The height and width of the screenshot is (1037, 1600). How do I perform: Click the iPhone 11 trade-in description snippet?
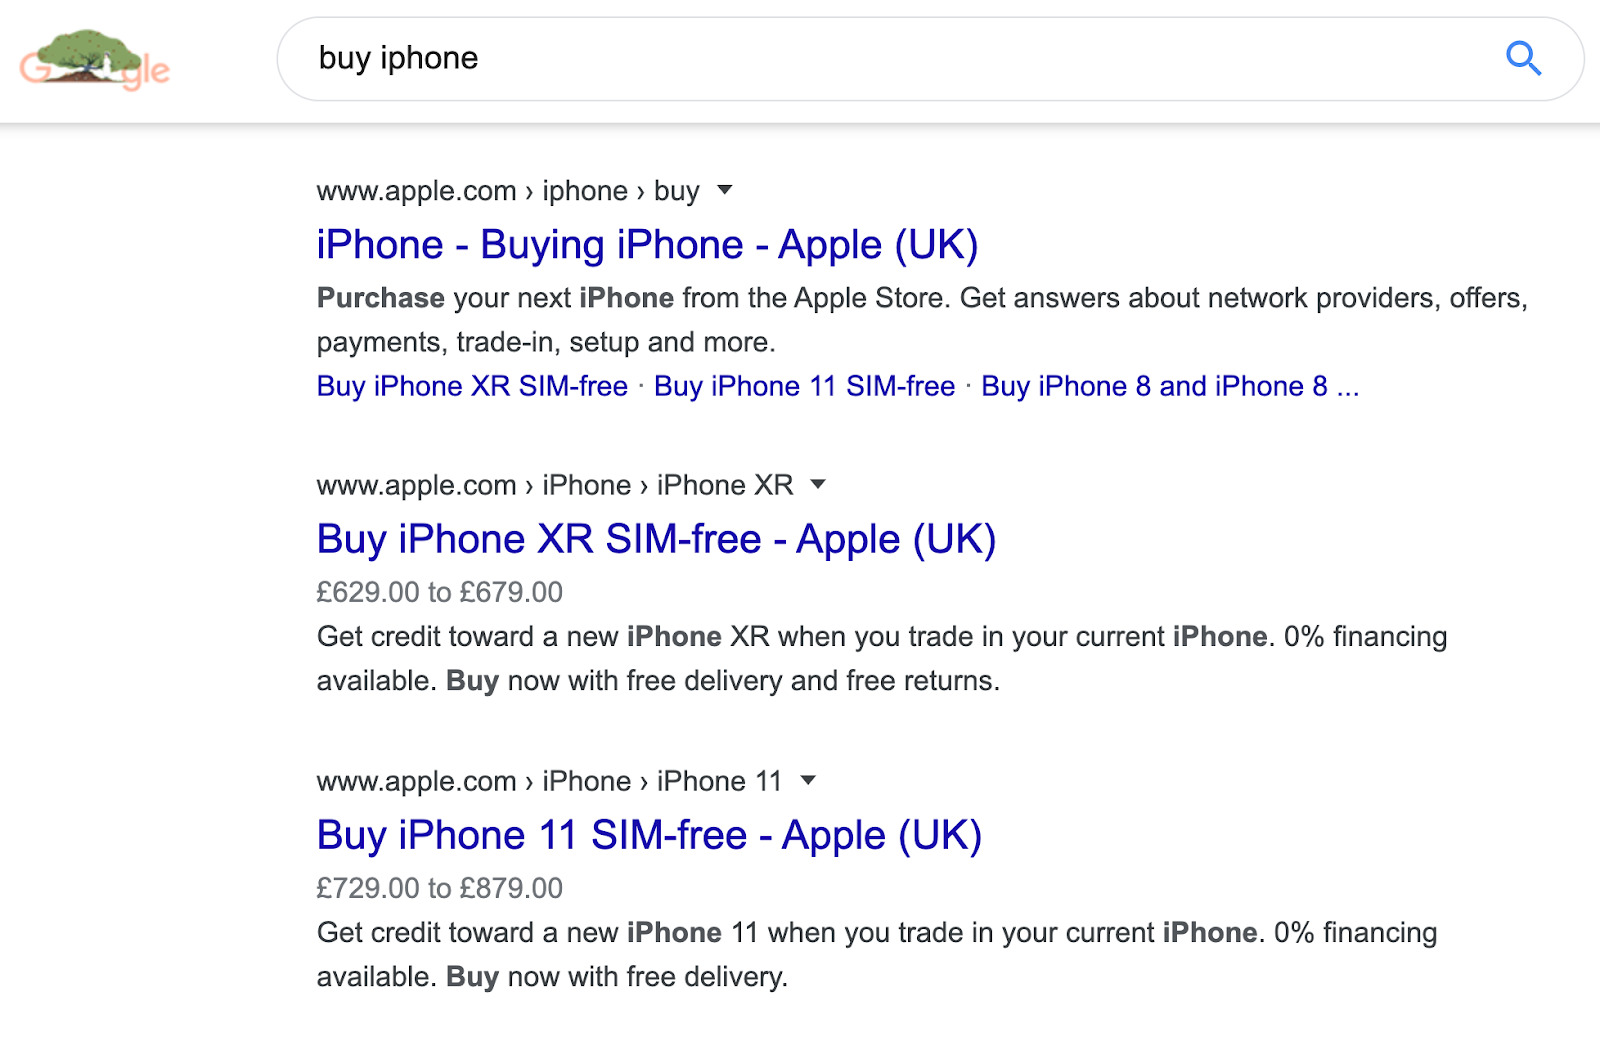(x=875, y=954)
